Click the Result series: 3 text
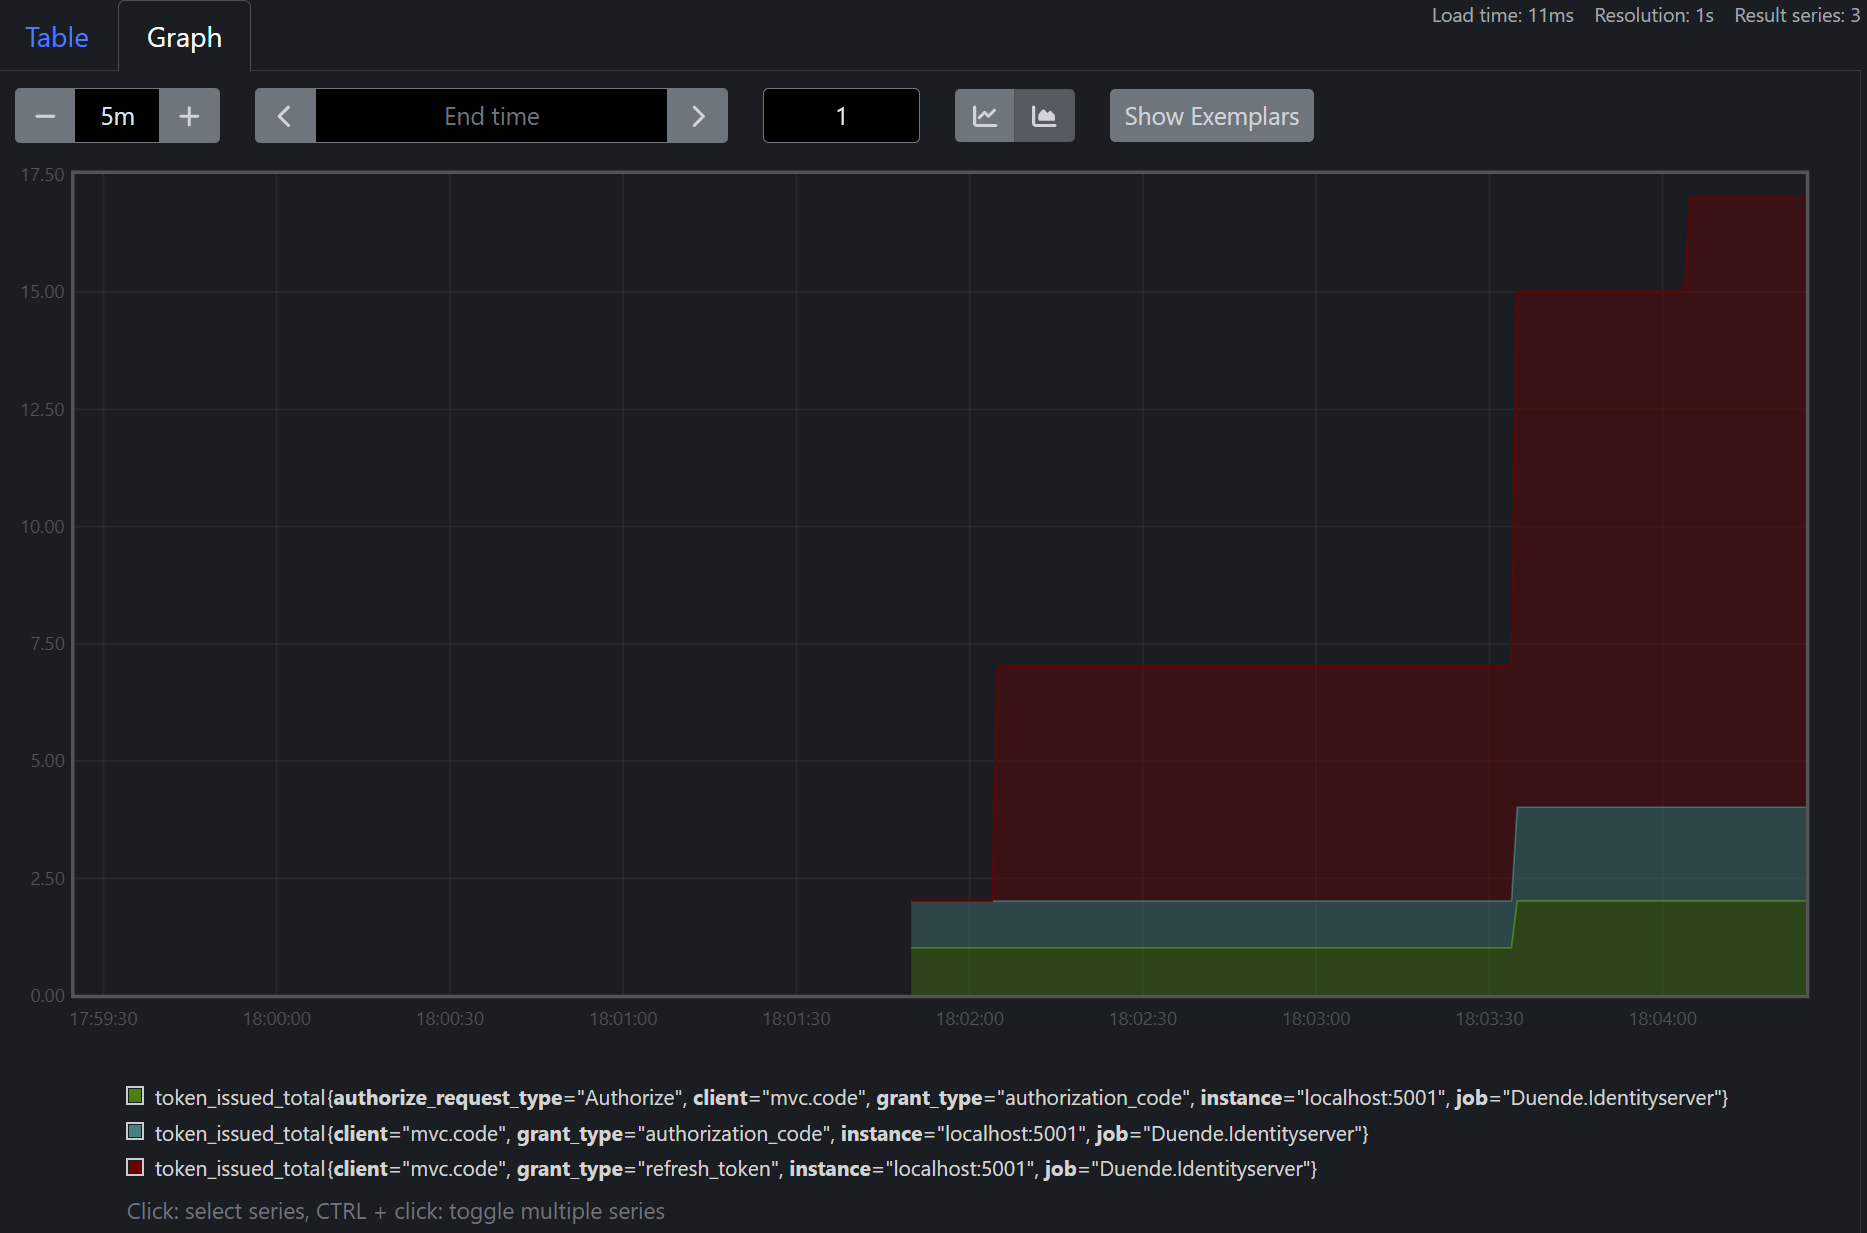This screenshot has height=1233, width=1867. coord(1797,16)
